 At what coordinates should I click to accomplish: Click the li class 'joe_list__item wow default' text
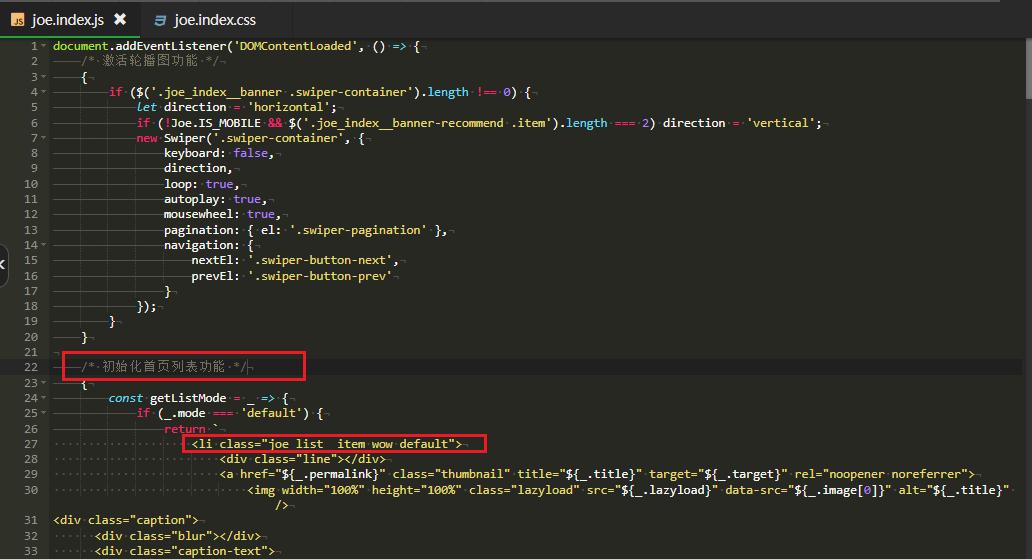click(361, 444)
